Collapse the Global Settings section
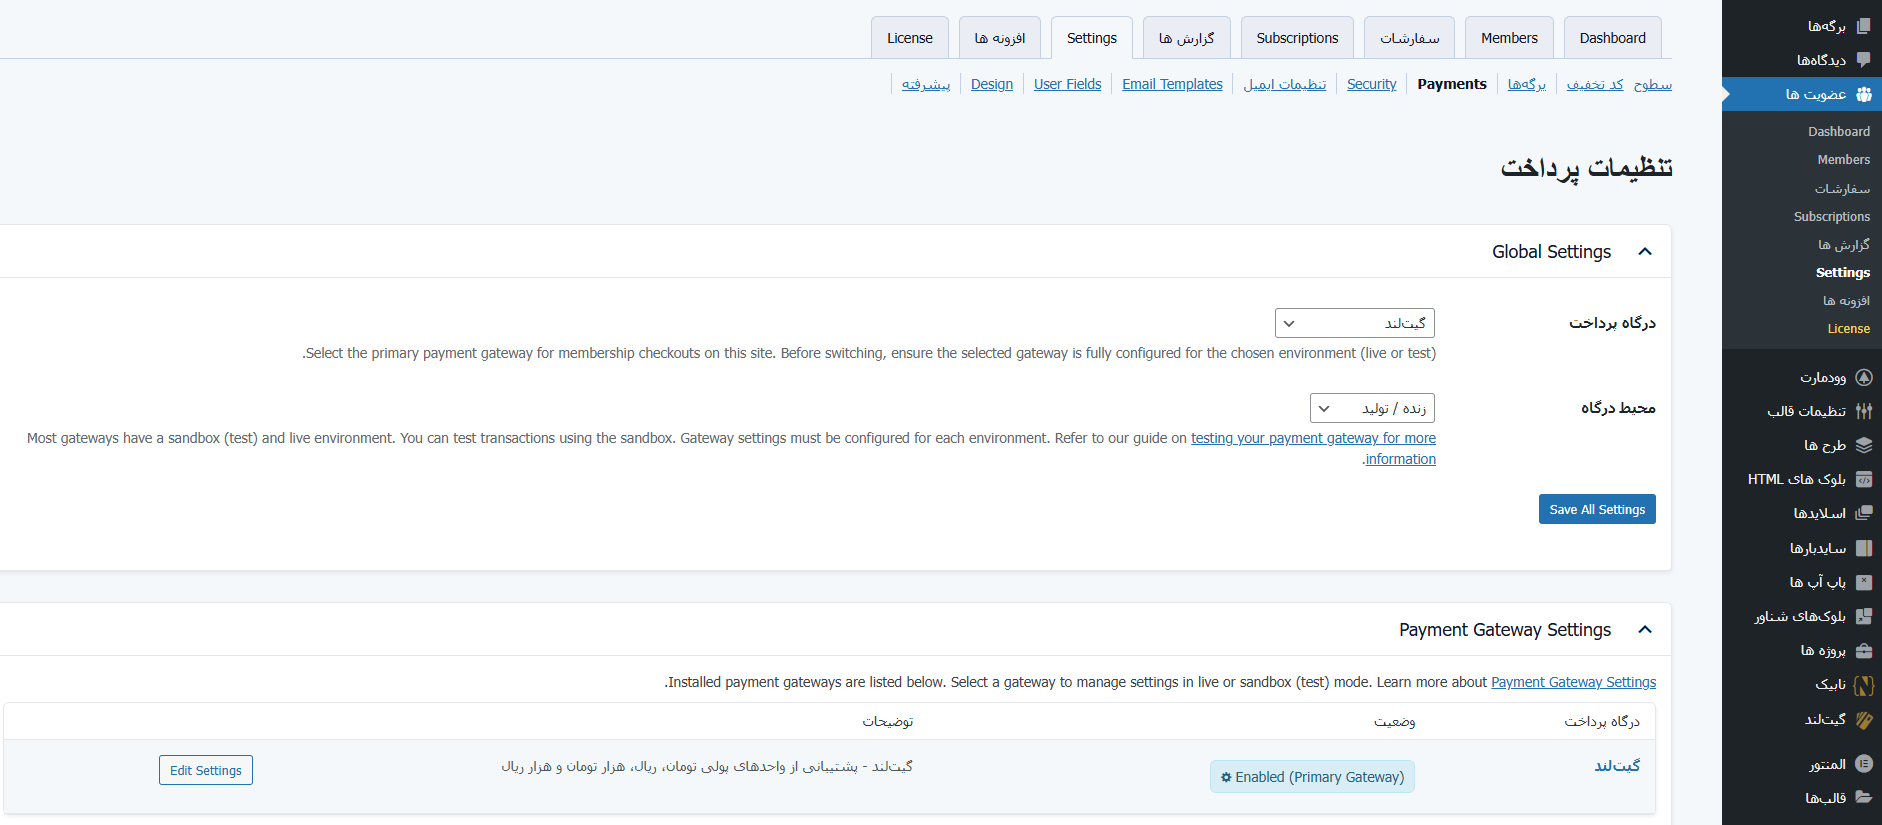The width and height of the screenshot is (1882, 825). [1645, 252]
